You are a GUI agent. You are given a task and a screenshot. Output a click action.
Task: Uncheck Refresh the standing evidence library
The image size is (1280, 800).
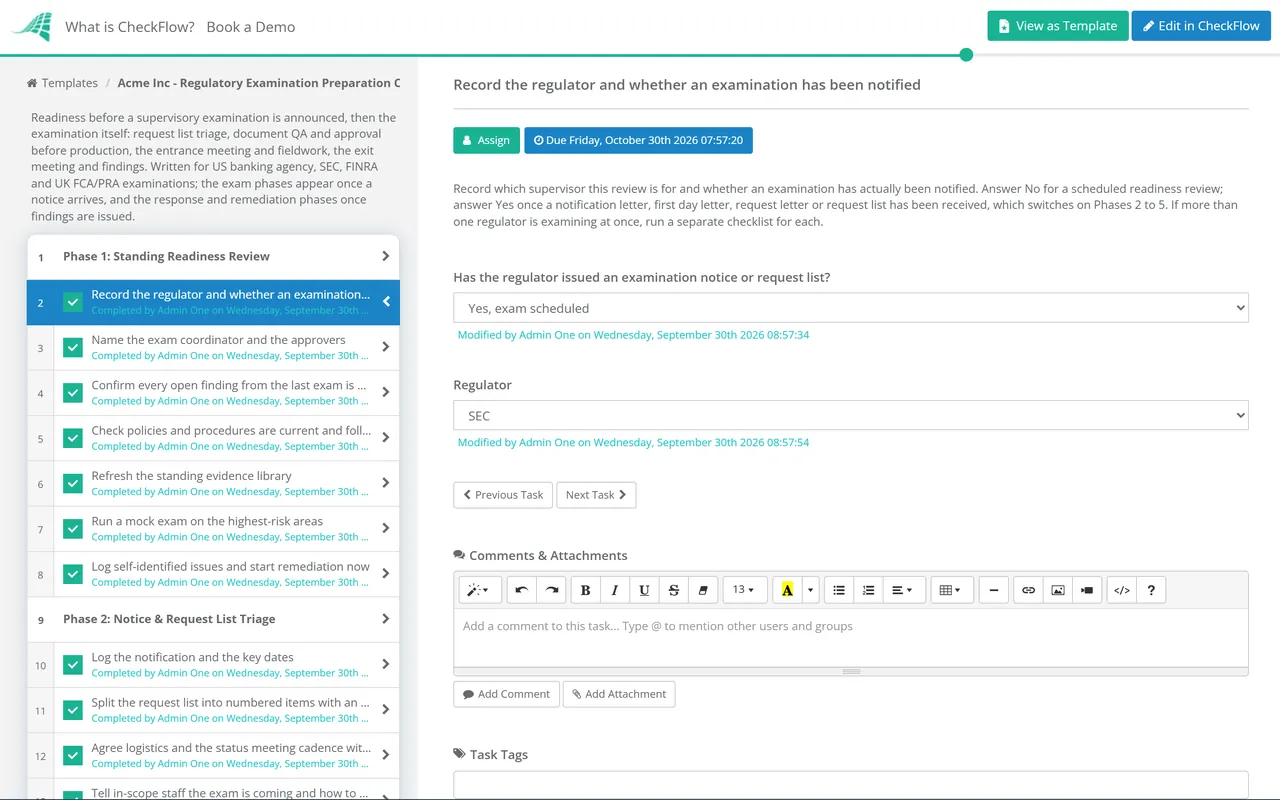point(73,483)
